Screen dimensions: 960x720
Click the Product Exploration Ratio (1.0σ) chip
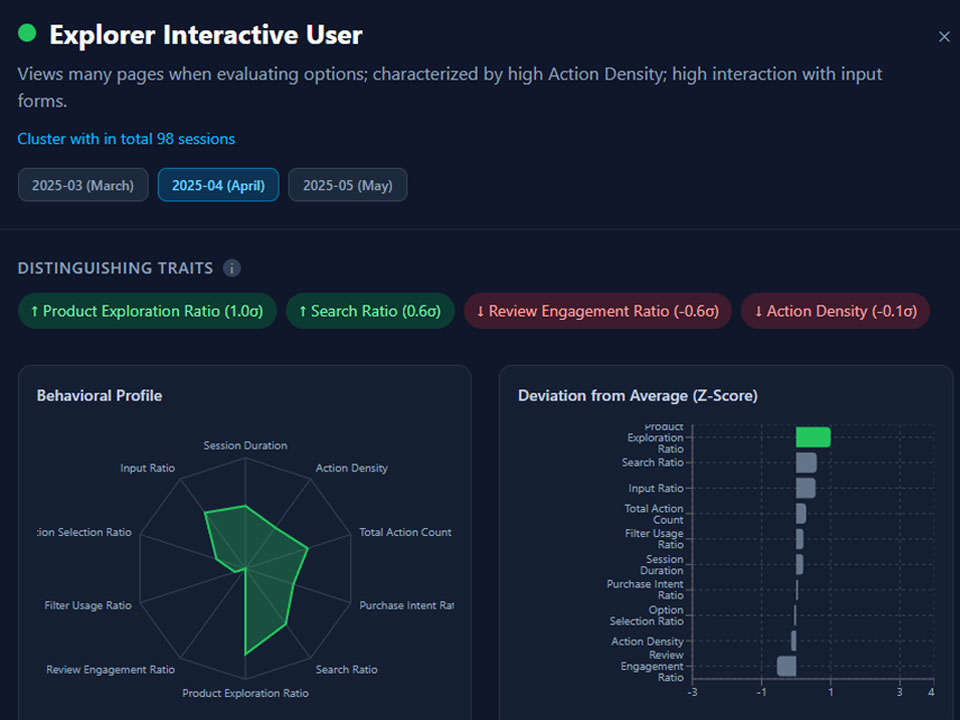147,311
